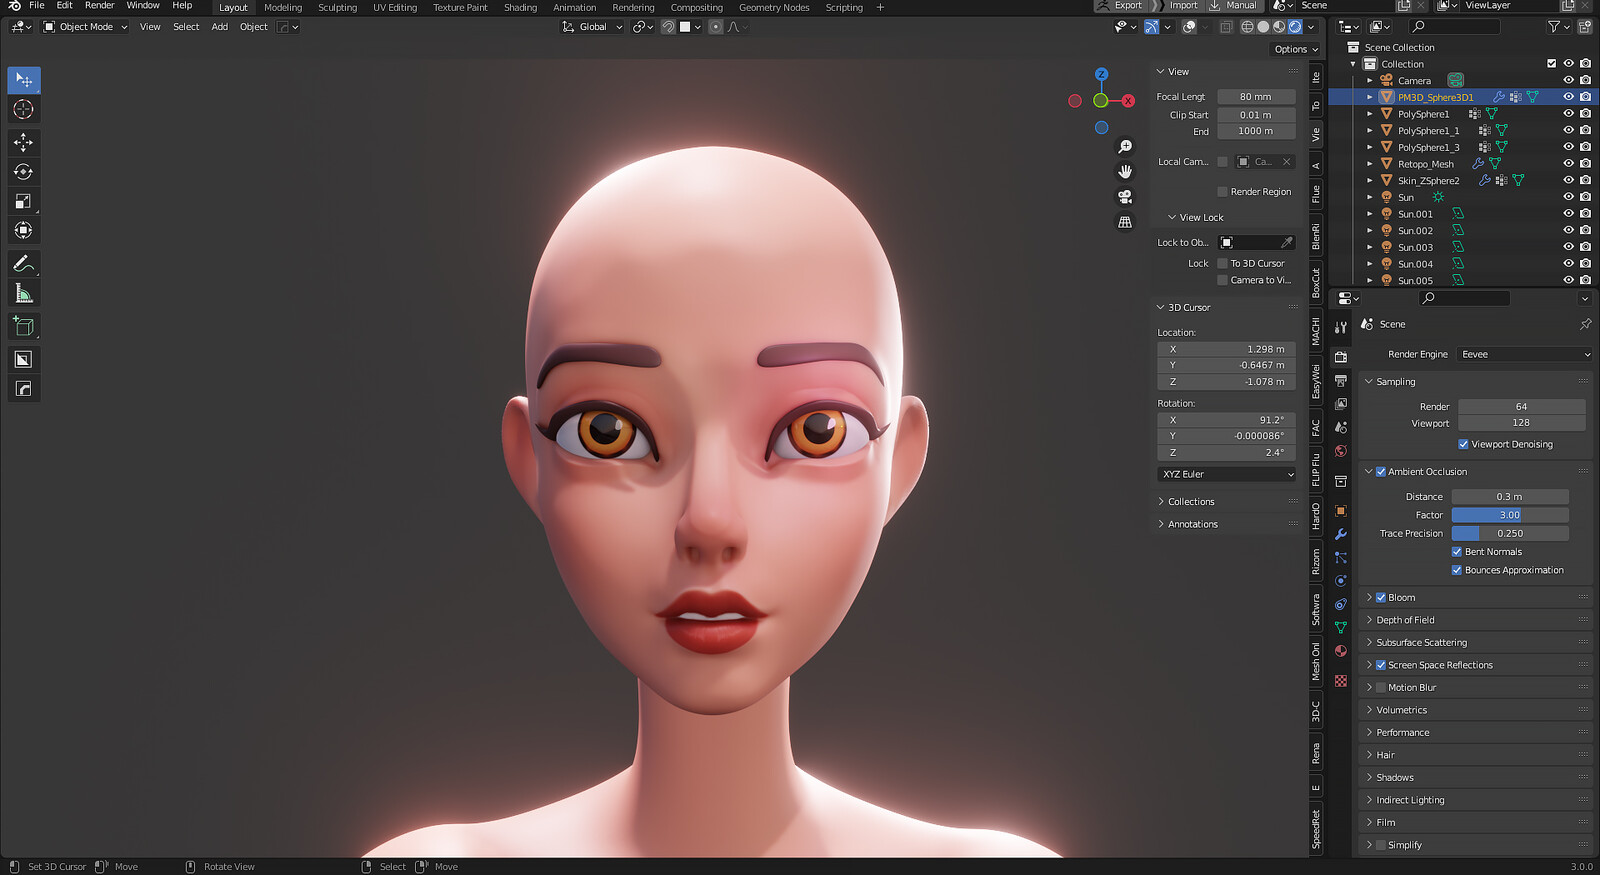Image resolution: width=1600 pixels, height=875 pixels.
Task: Activate the 3D Cursor tool
Action: point(24,110)
